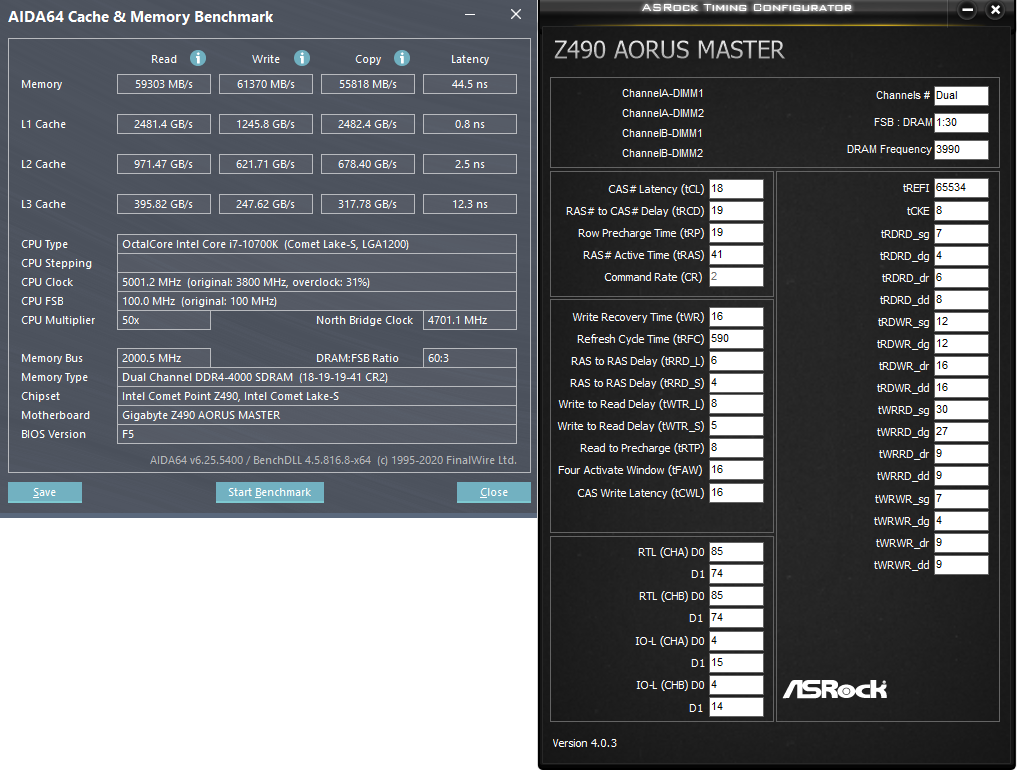
Task: Click the FSB : DRAM field 1:30
Action: coord(961,122)
